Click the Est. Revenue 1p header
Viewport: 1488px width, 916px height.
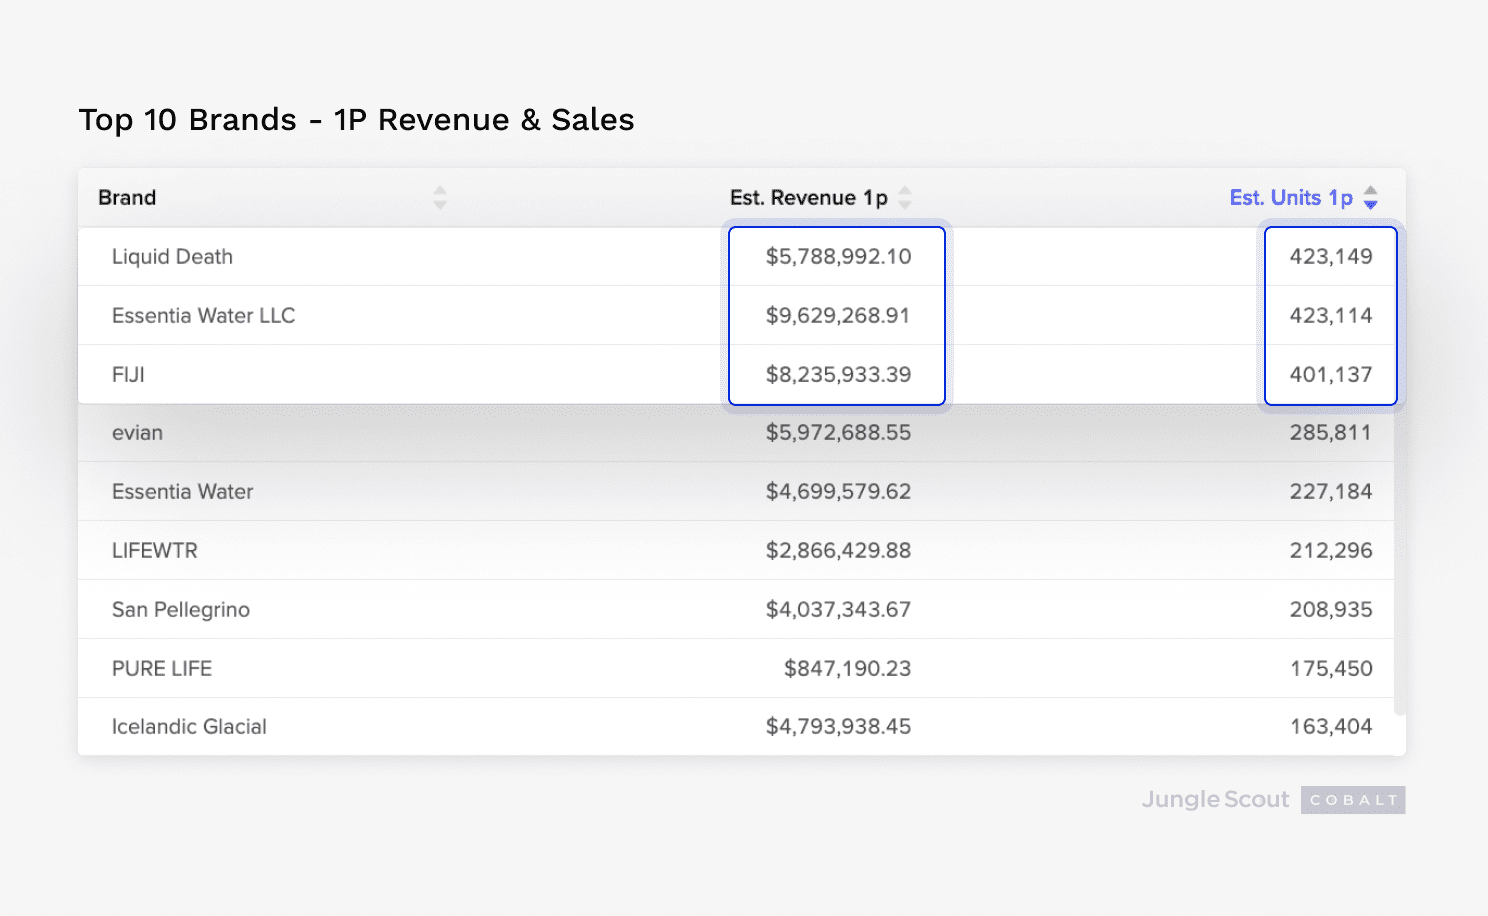tap(809, 198)
